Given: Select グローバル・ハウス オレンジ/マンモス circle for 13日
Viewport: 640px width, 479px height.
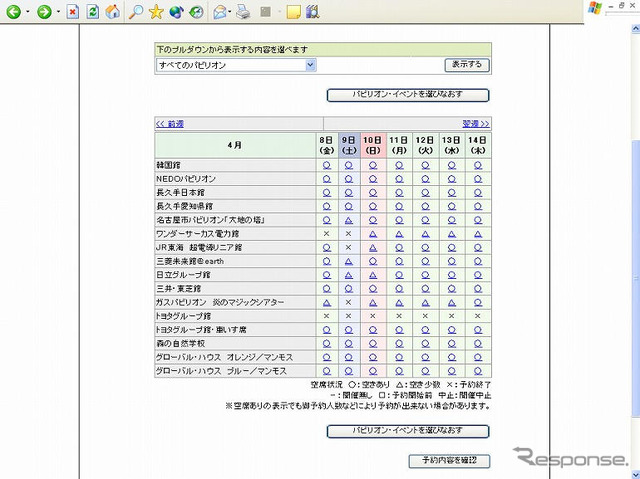Looking at the screenshot, I should tap(452, 357).
